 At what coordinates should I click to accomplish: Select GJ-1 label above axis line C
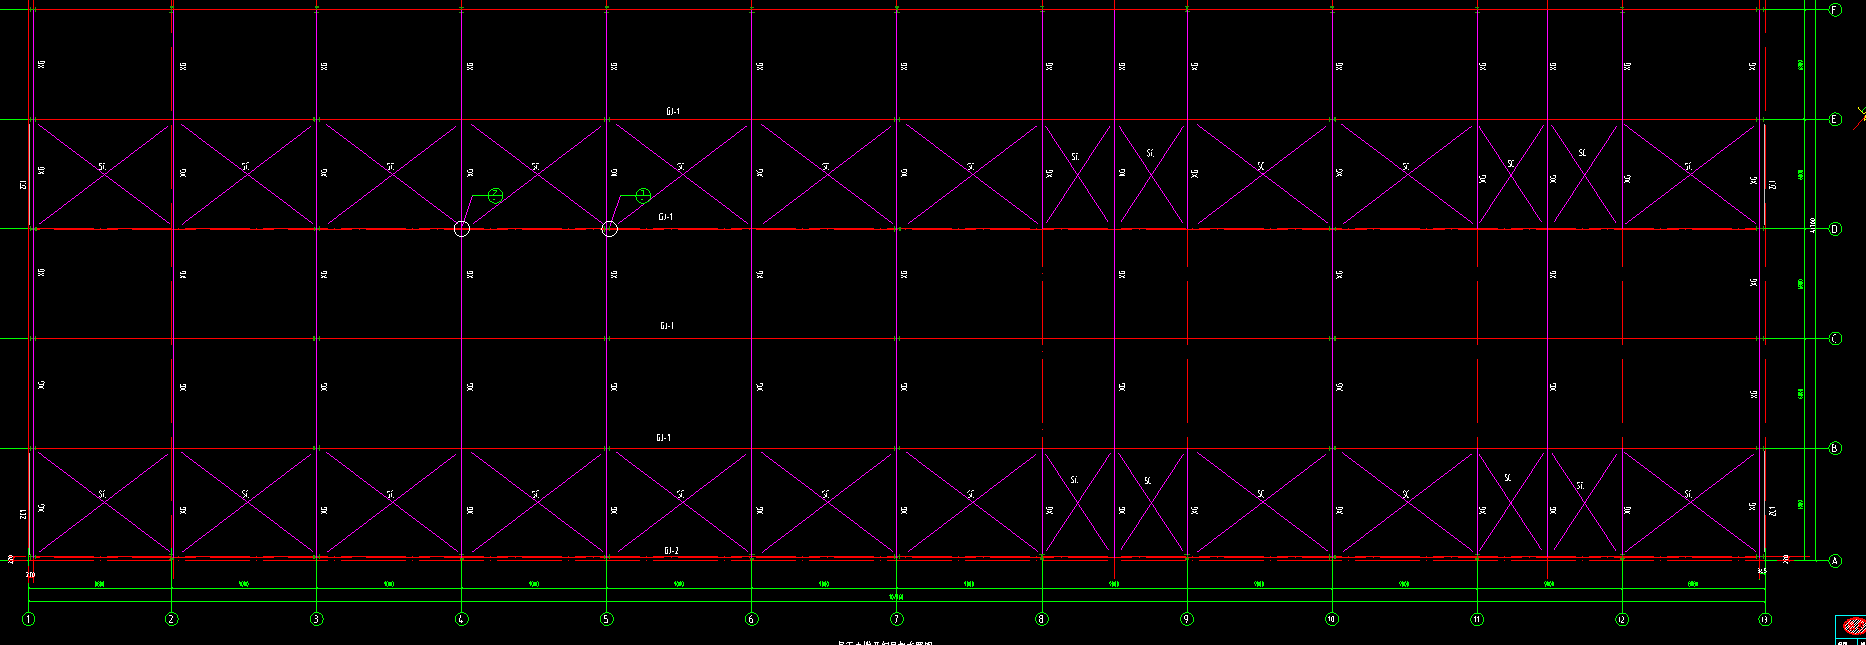pos(667,326)
